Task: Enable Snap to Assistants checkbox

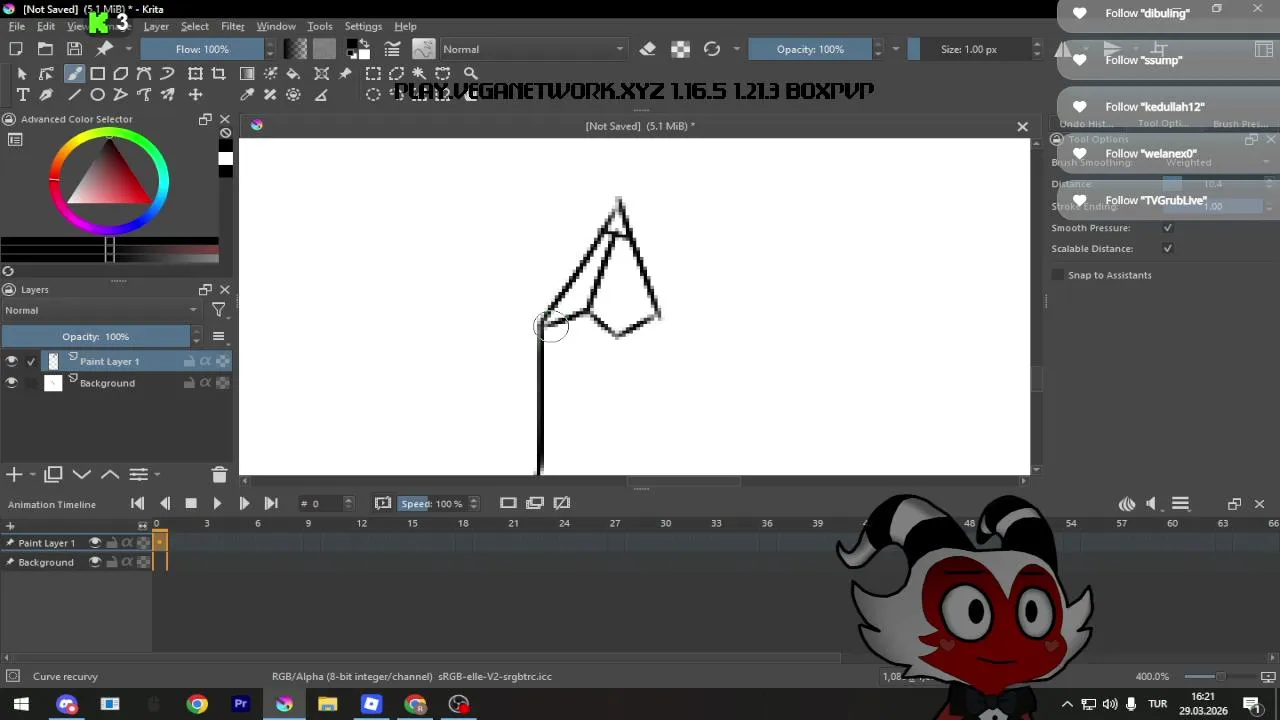Action: (1058, 275)
